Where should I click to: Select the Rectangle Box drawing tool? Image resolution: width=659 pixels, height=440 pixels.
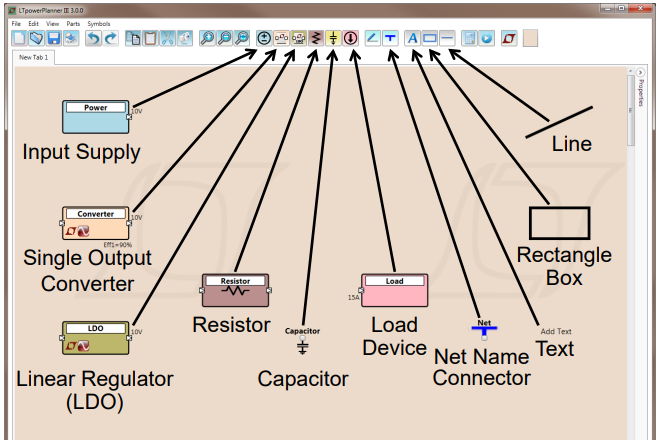tap(430, 38)
